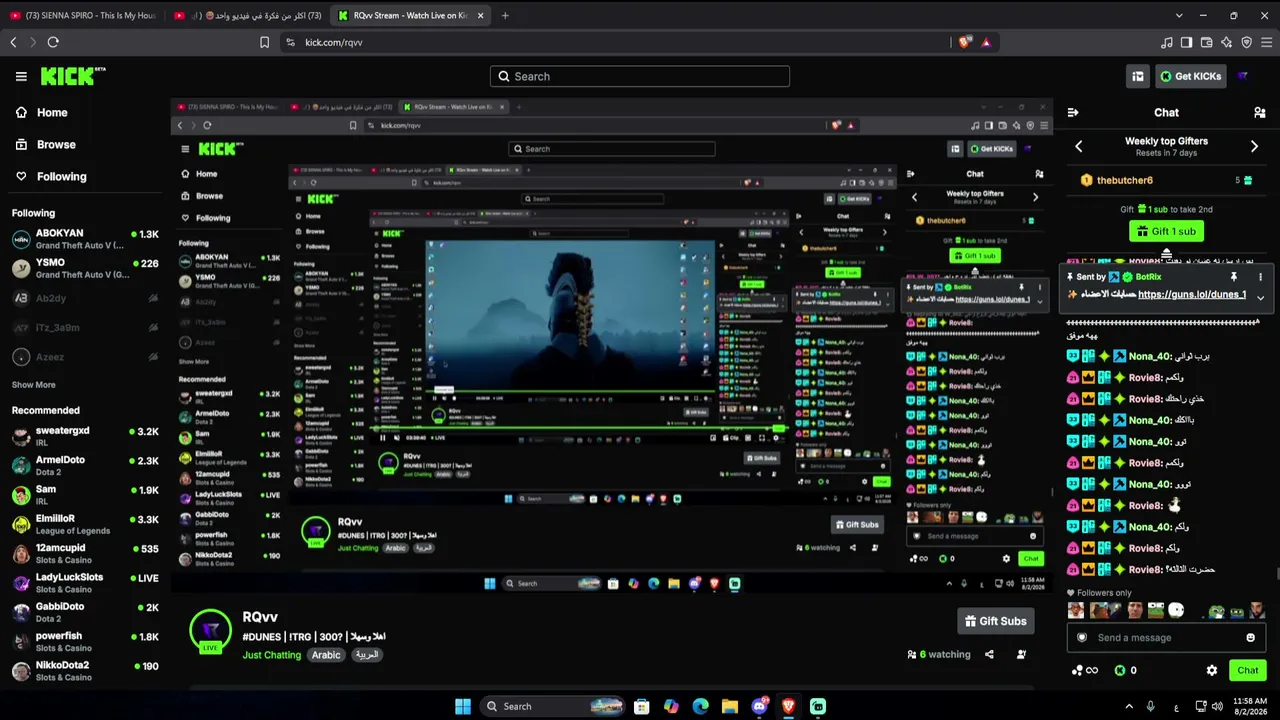Reload the current page

pyautogui.click(x=53, y=42)
